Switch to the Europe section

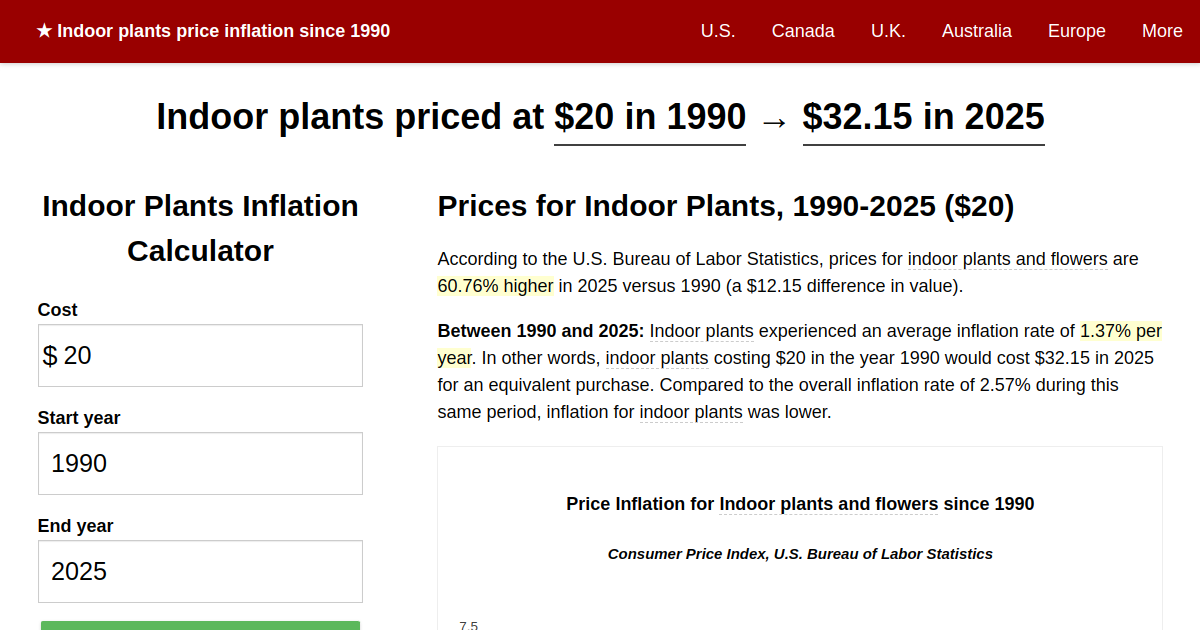pyautogui.click(x=1077, y=31)
